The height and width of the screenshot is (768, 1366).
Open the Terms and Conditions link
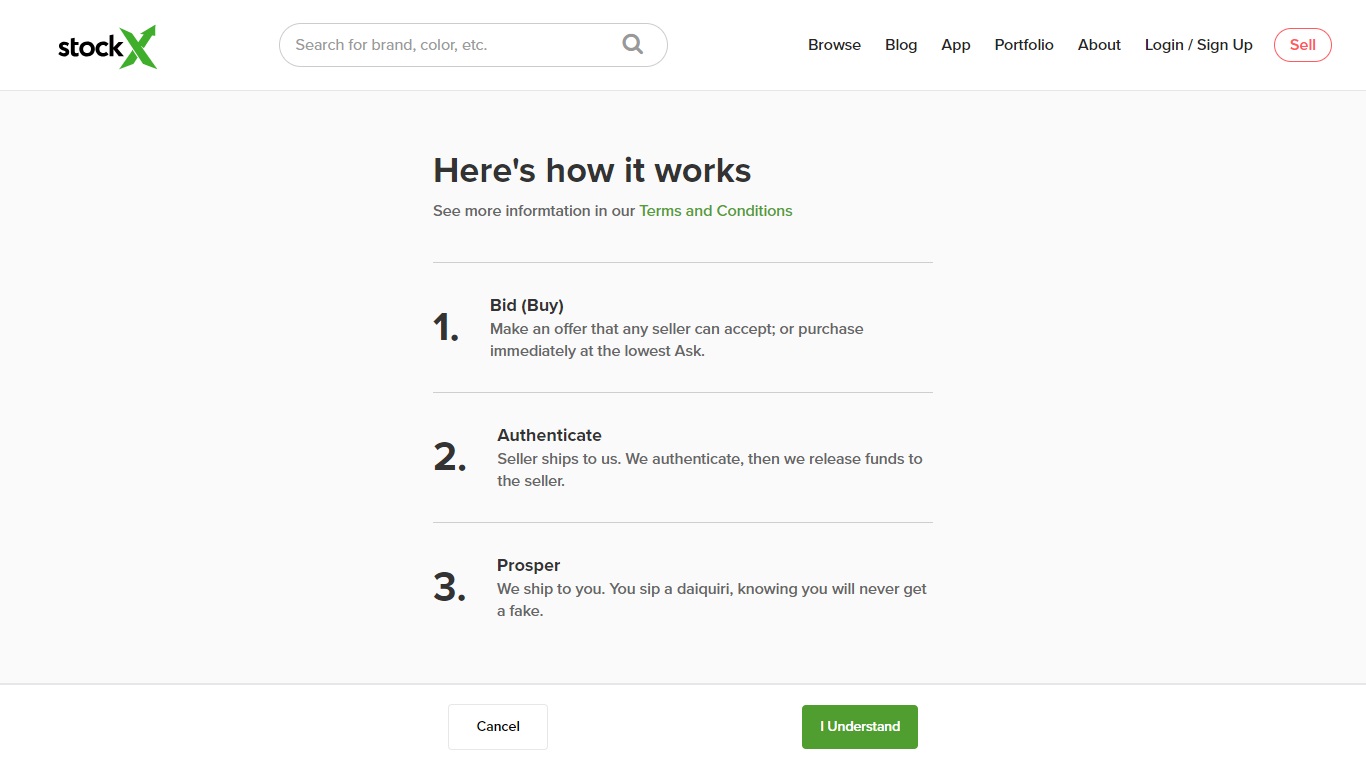point(715,211)
